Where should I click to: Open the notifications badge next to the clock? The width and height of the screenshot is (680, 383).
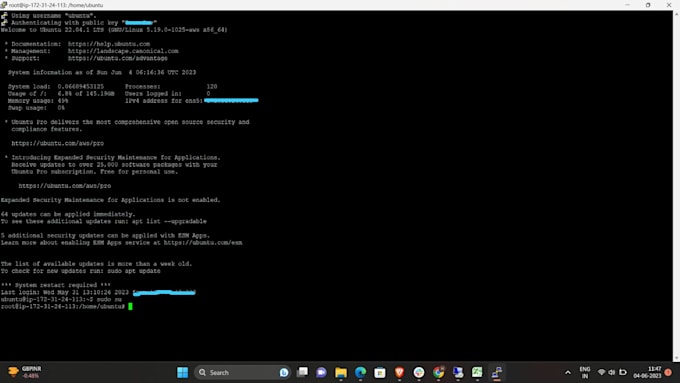(x=668, y=372)
